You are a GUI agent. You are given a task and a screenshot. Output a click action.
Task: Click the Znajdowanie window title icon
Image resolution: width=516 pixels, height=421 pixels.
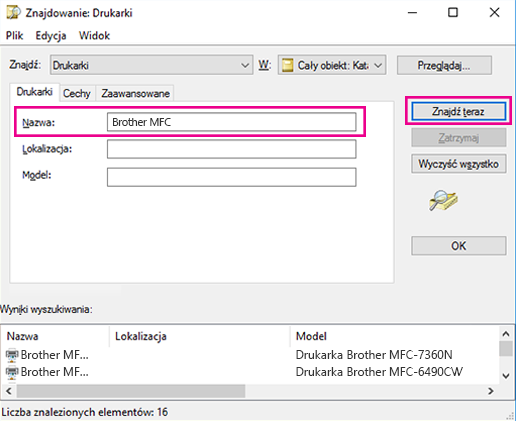click(x=13, y=13)
